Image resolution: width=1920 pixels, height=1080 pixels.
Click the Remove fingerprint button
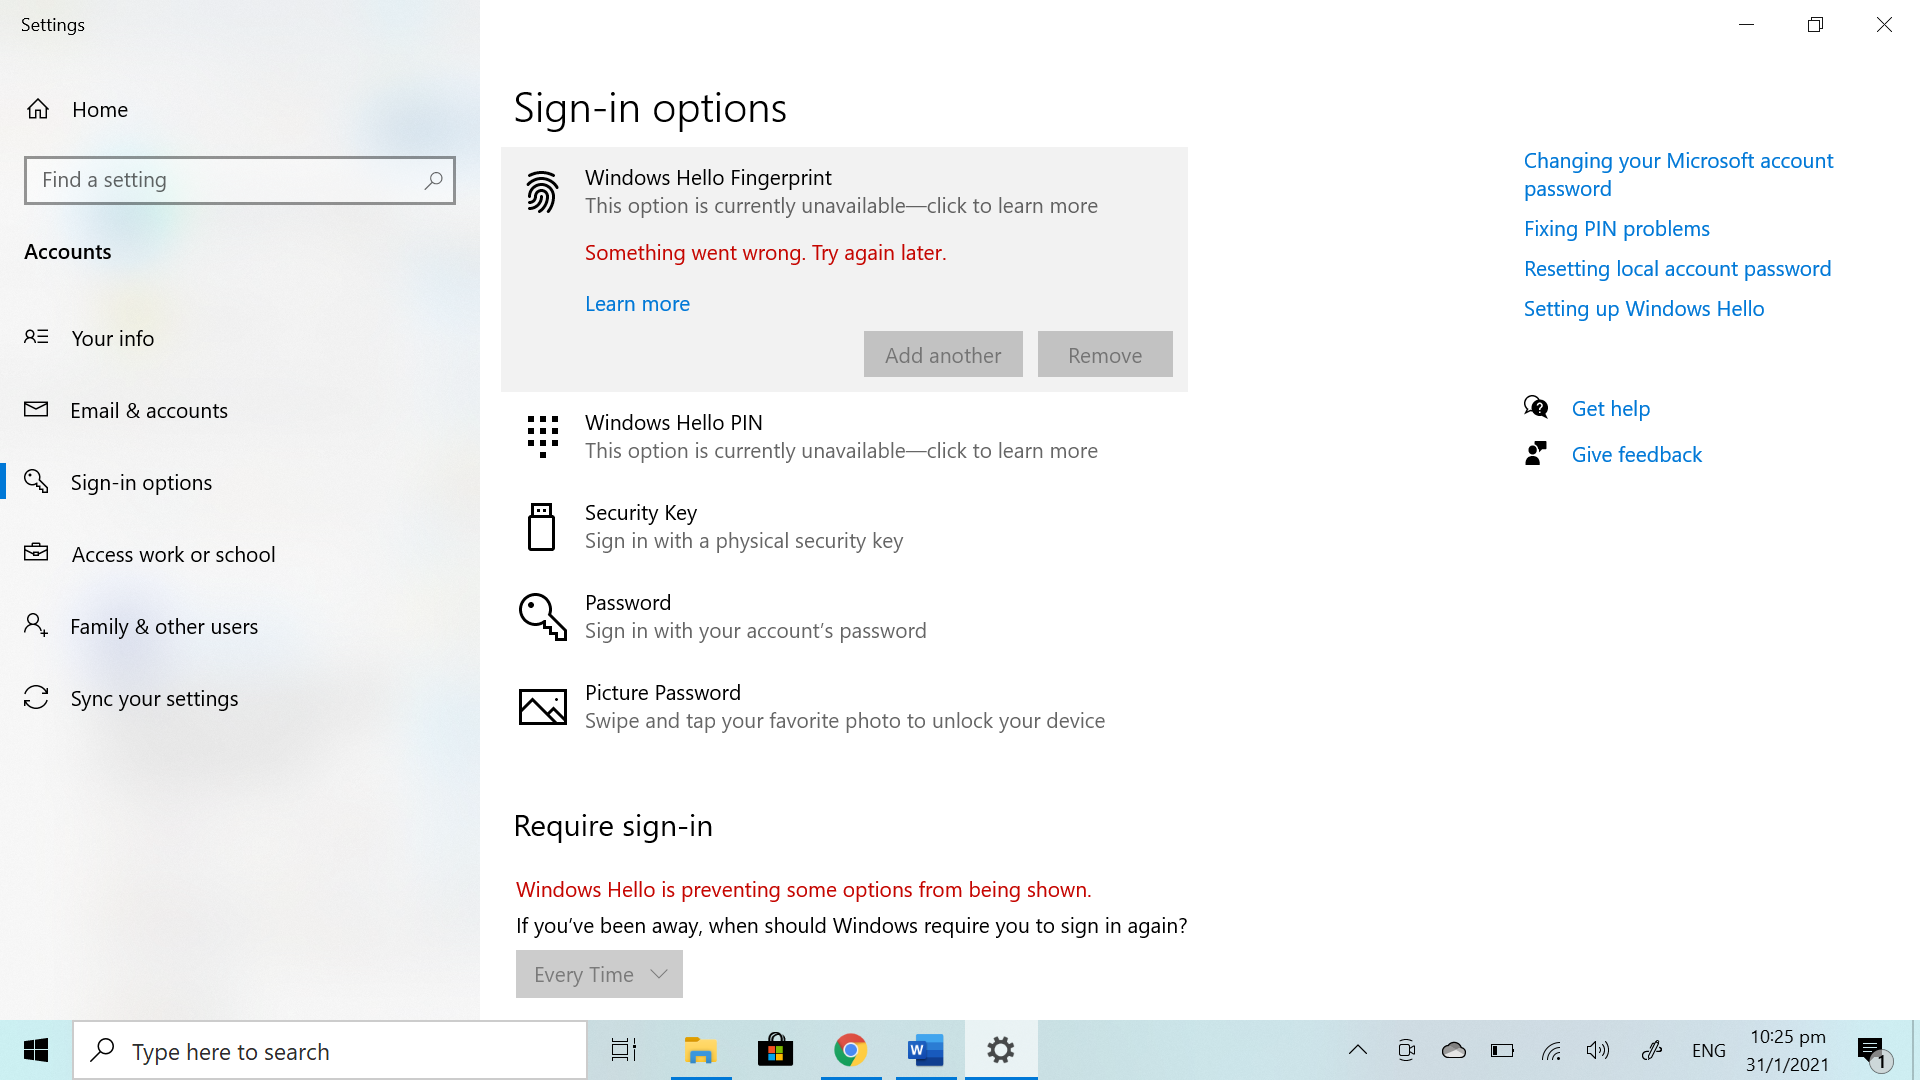point(1105,354)
